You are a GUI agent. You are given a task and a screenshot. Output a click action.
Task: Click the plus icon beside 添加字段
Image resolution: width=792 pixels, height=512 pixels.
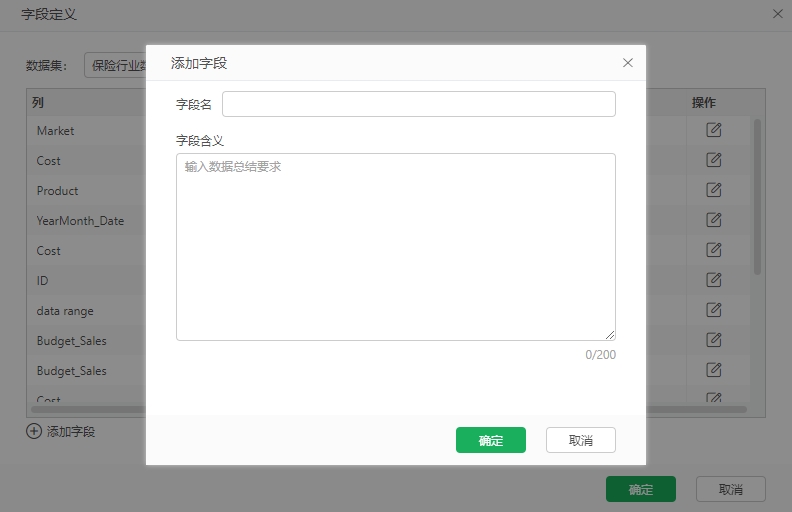coord(34,431)
